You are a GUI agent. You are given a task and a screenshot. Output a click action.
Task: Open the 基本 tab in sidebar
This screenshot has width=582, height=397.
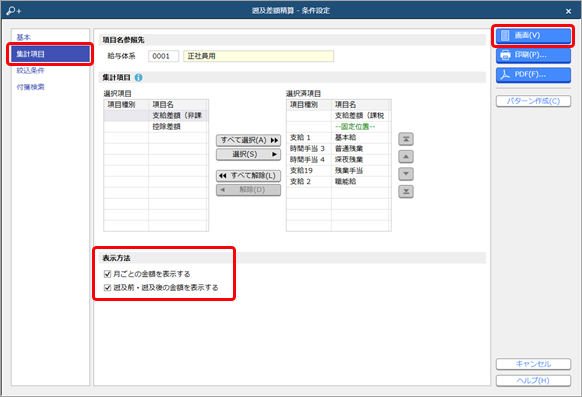pos(23,37)
